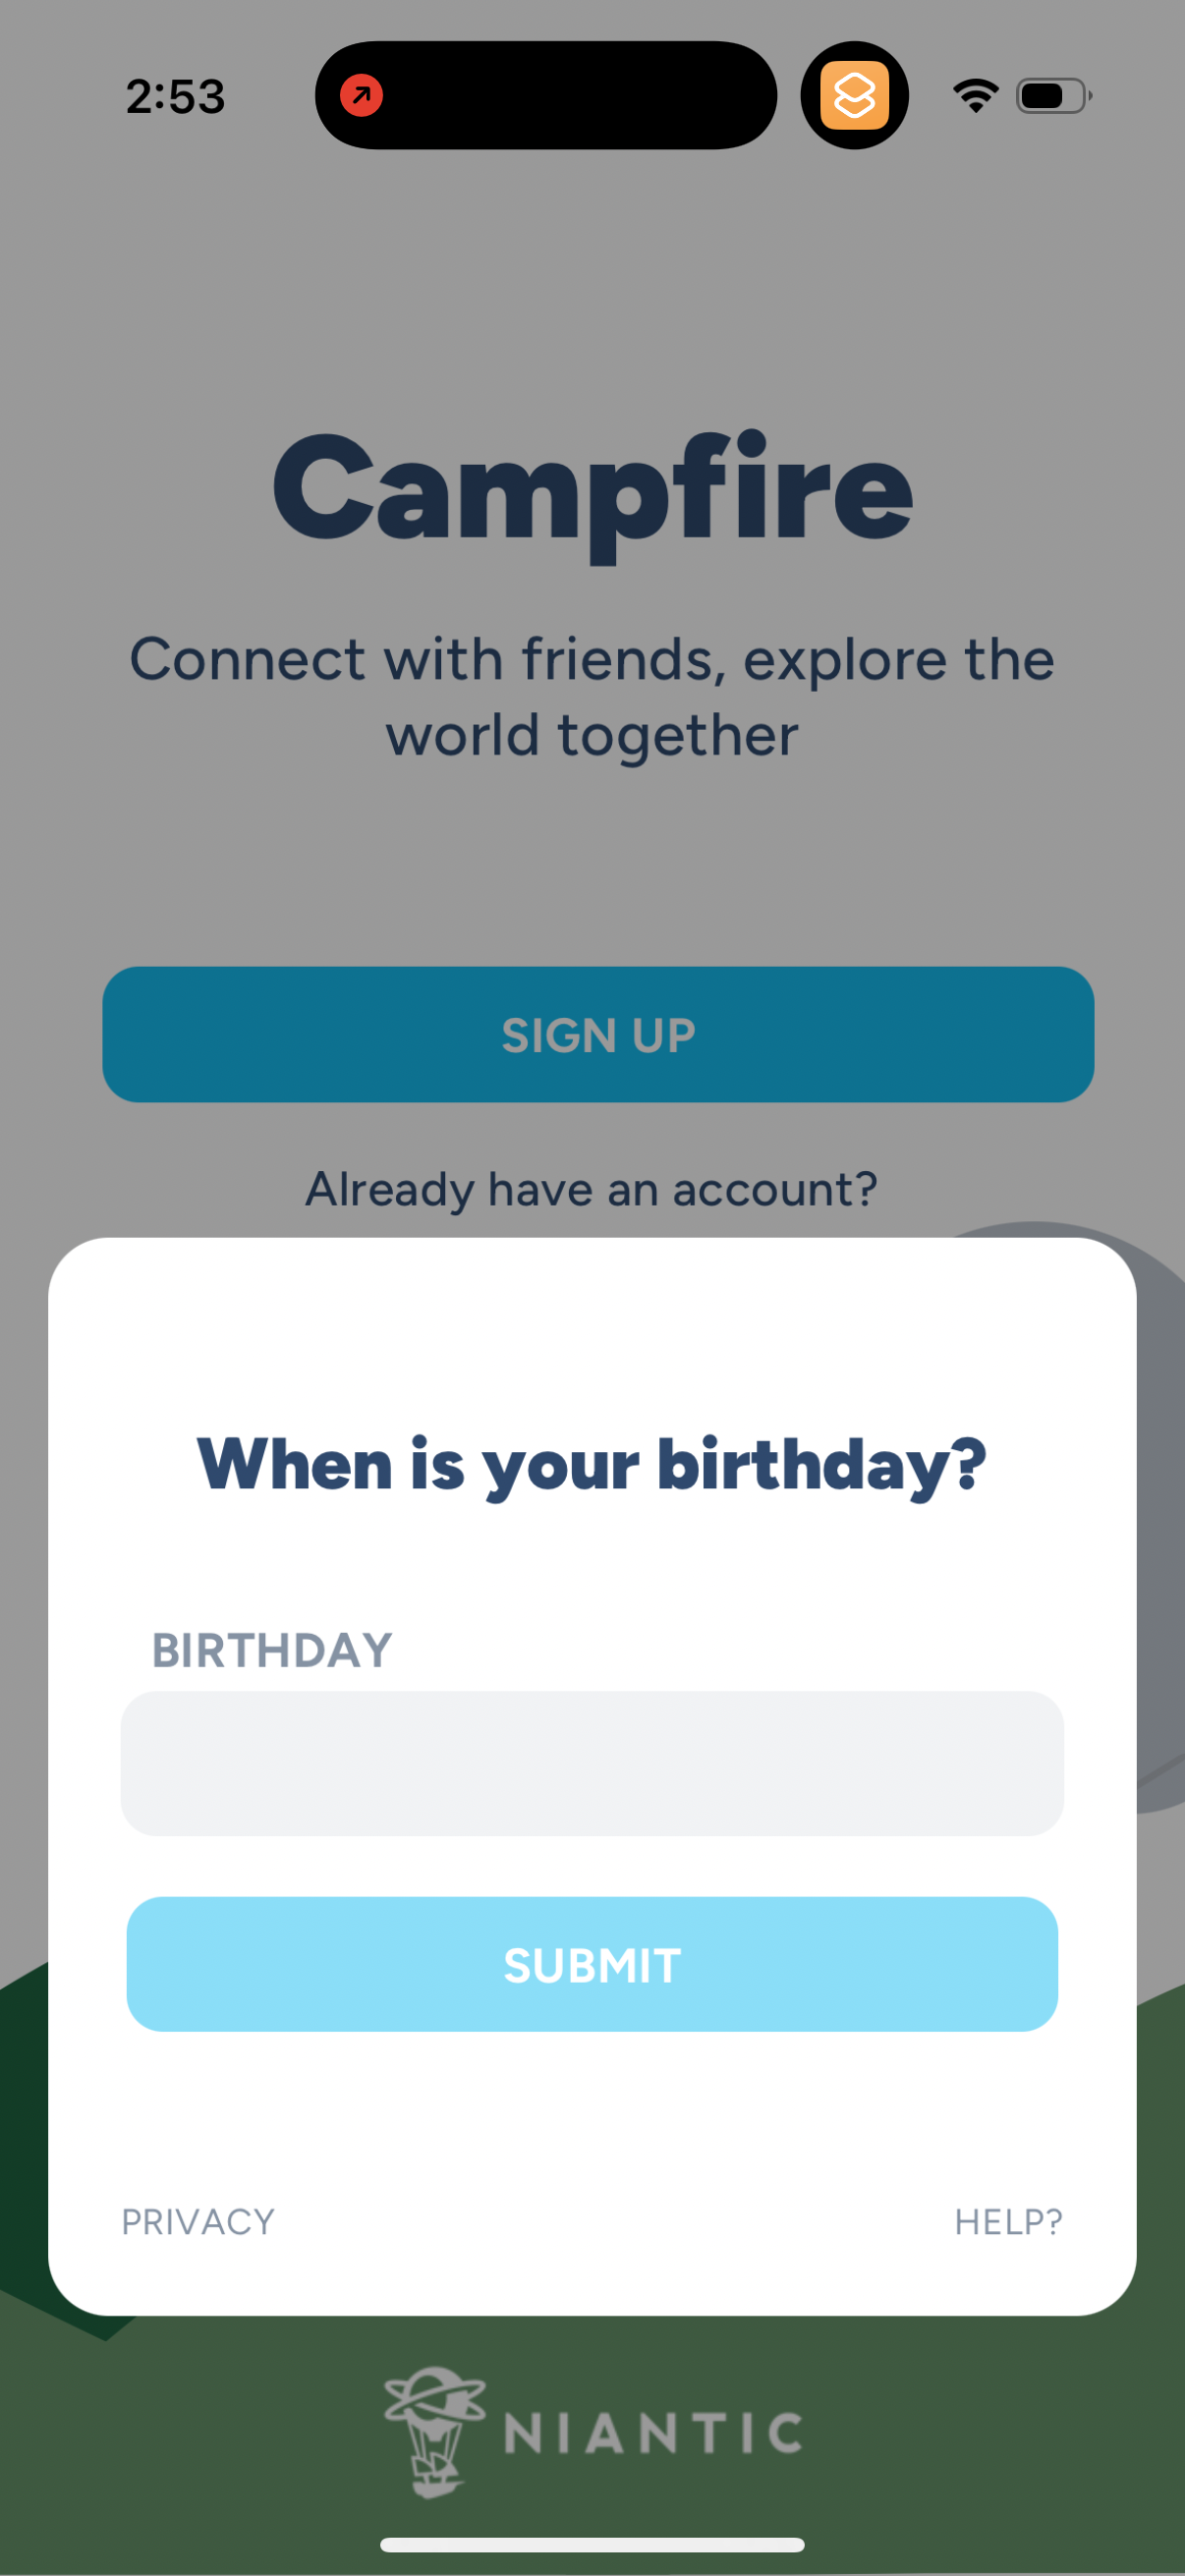The width and height of the screenshot is (1185, 2576).
Task: Tap the battery level icon
Action: pyautogui.click(x=1052, y=96)
